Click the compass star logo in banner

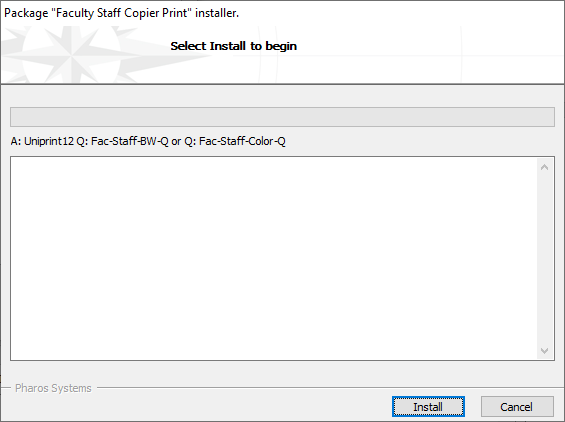pyautogui.click(x=72, y=54)
